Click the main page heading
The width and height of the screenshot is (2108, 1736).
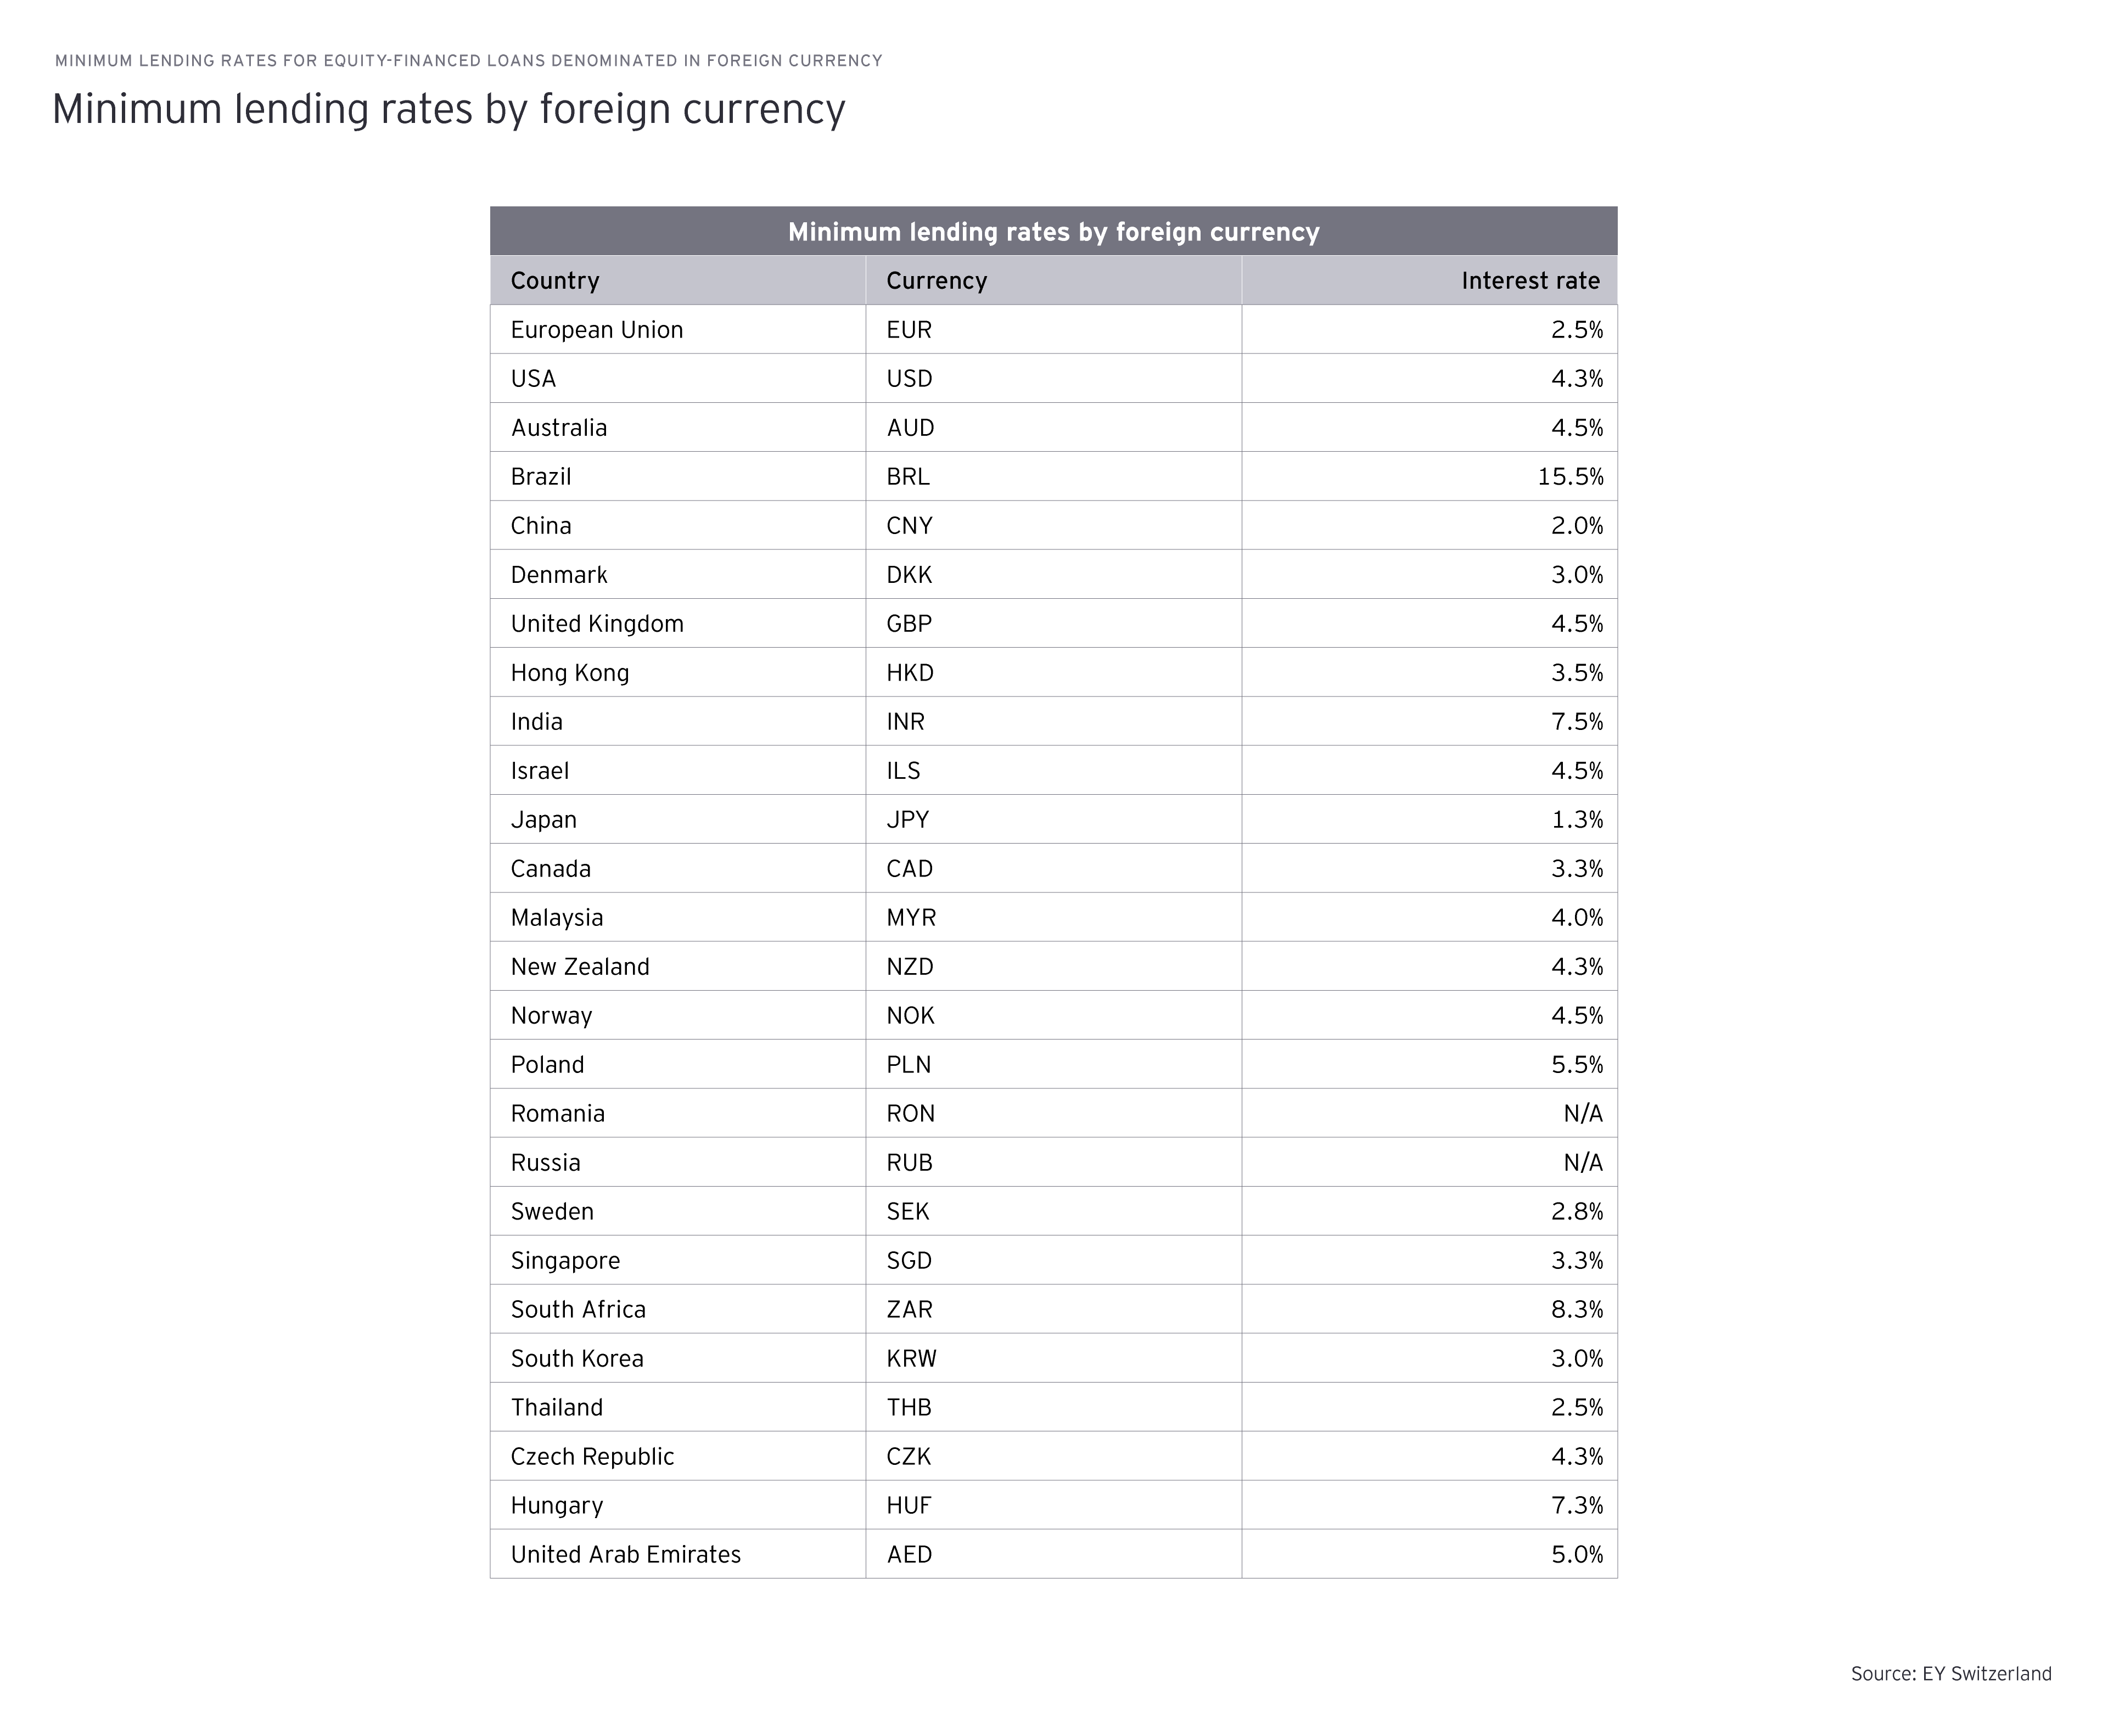[x=449, y=109]
